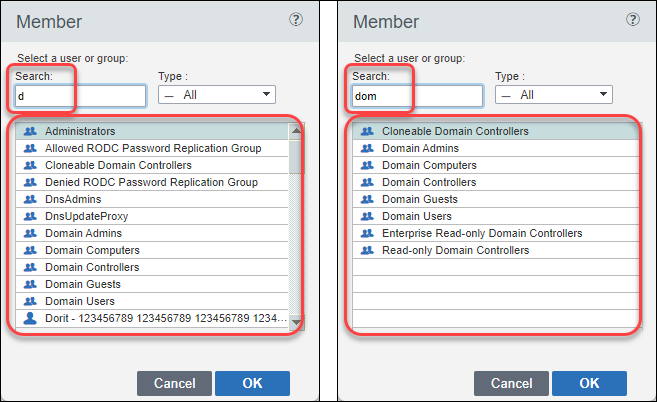Select Domain Guests in the right list
This screenshot has width=657, height=402.
418,199
